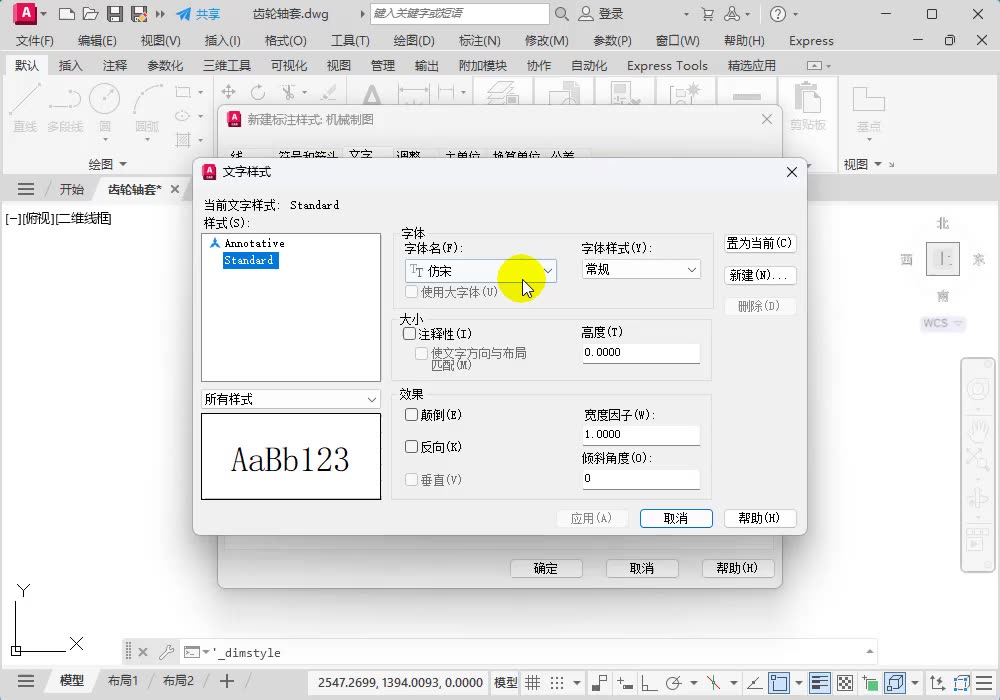The width and height of the screenshot is (1000, 700).
Task: Close the 齿轮轴套 file tab
Action: [175, 189]
